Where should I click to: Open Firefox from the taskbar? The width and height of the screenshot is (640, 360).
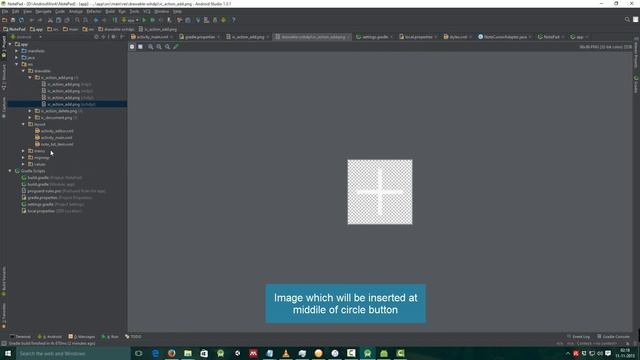171,353
